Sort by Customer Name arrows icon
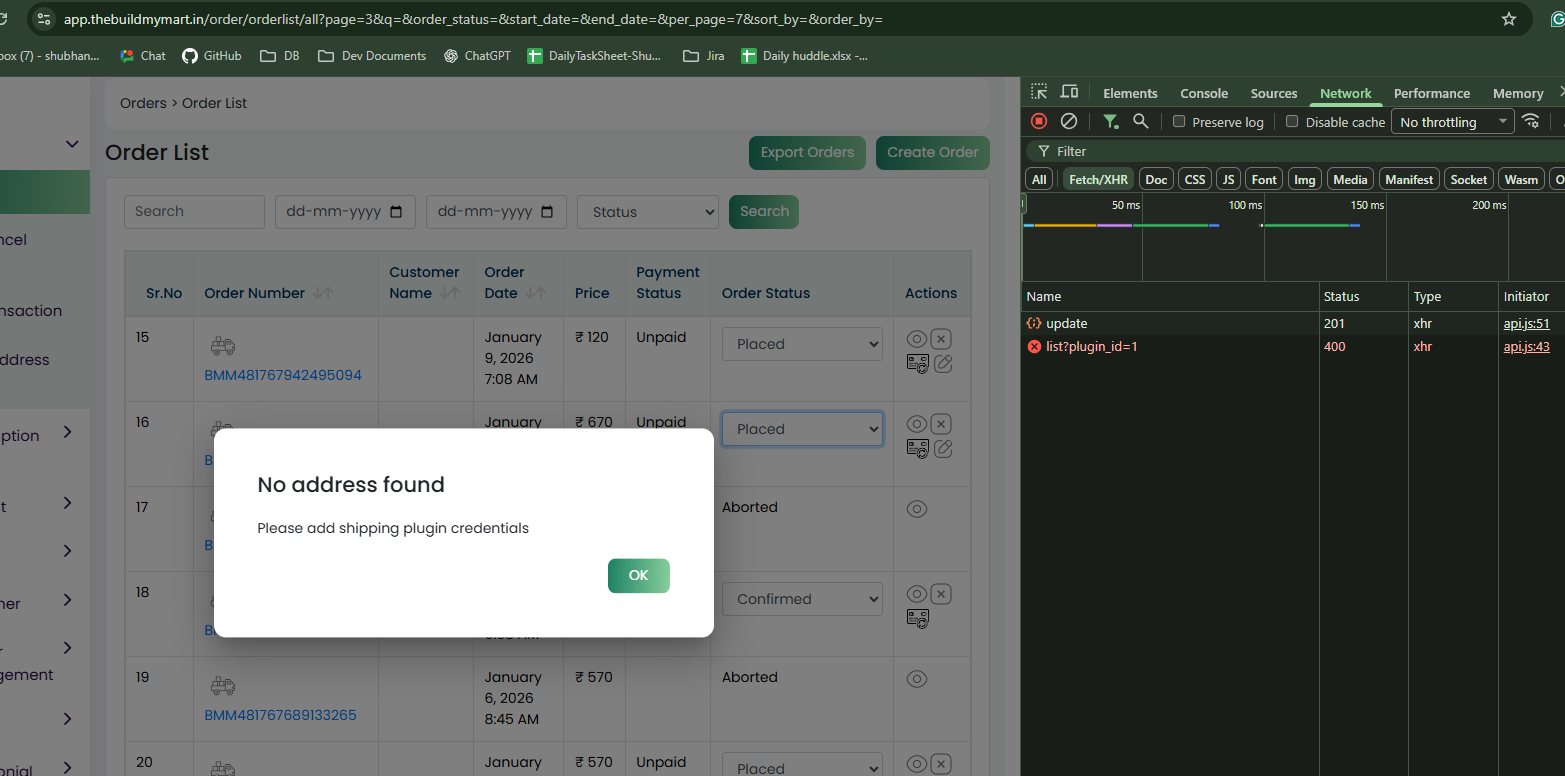 450,293
